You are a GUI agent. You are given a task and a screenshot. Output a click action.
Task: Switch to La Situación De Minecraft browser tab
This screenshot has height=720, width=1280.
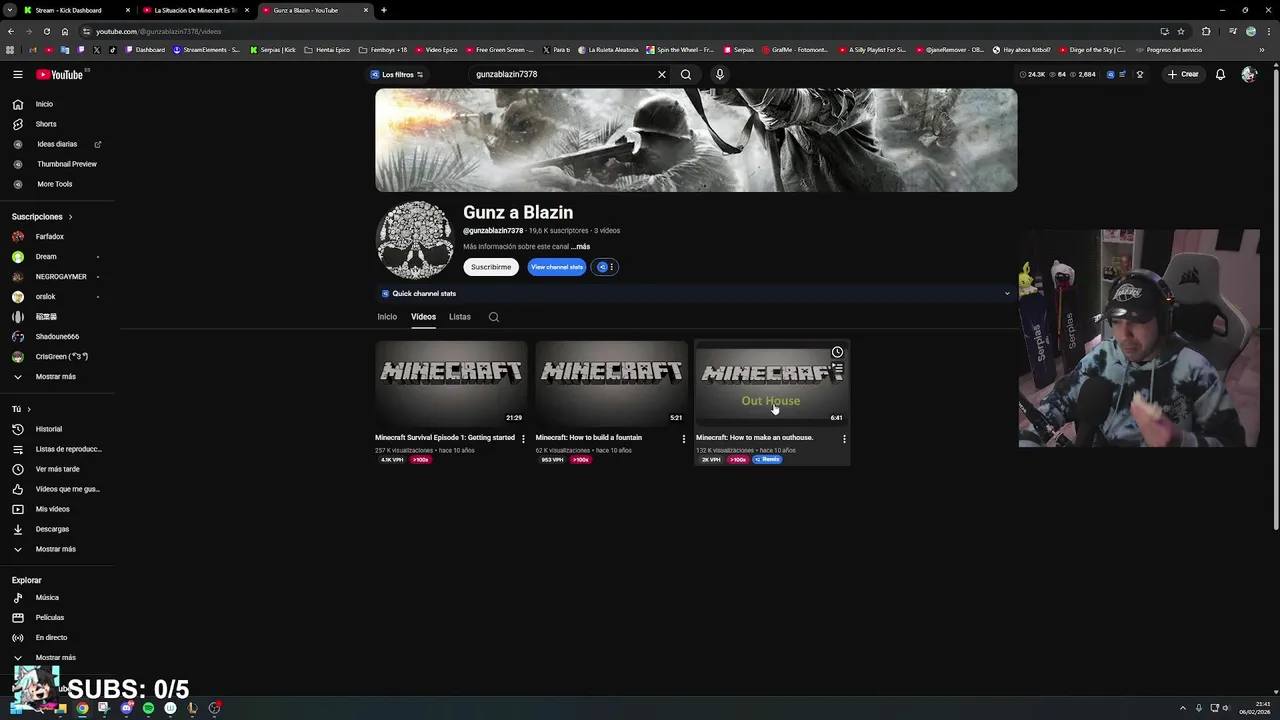click(195, 10)
